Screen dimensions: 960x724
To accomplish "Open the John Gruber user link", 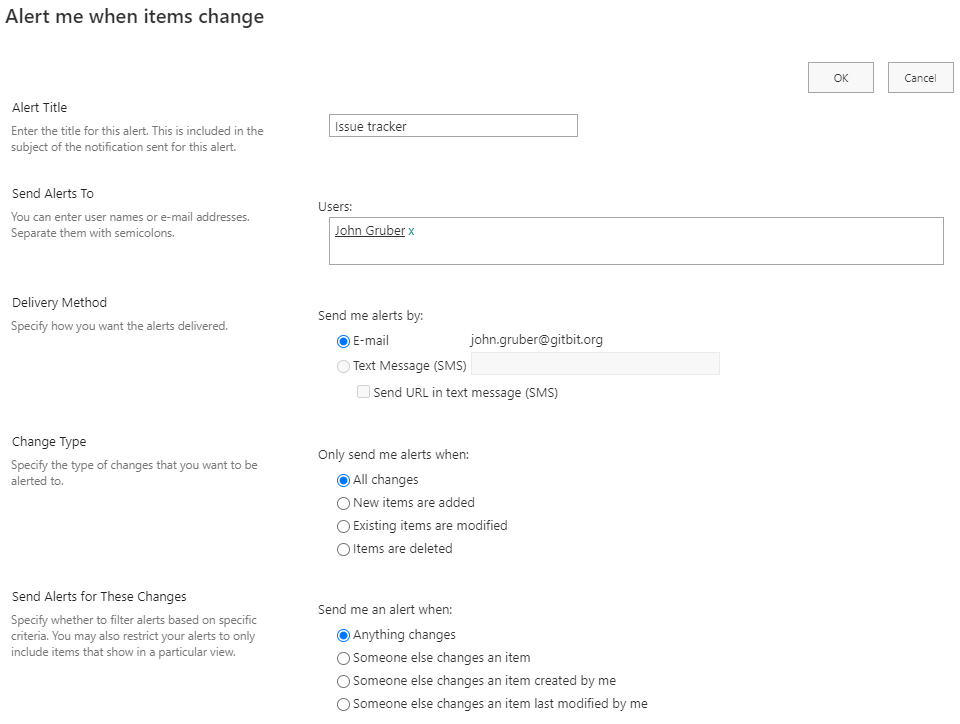I will (369, 231).
